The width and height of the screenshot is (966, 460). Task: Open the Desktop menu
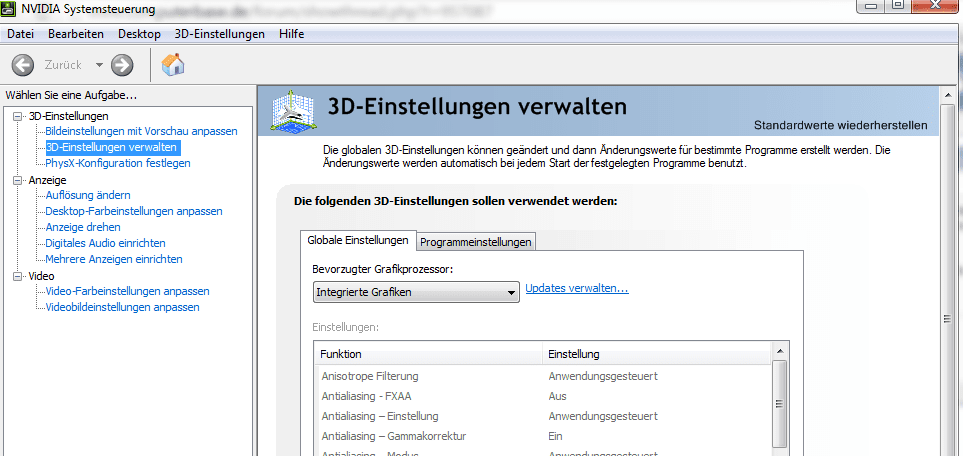[139, 34]
